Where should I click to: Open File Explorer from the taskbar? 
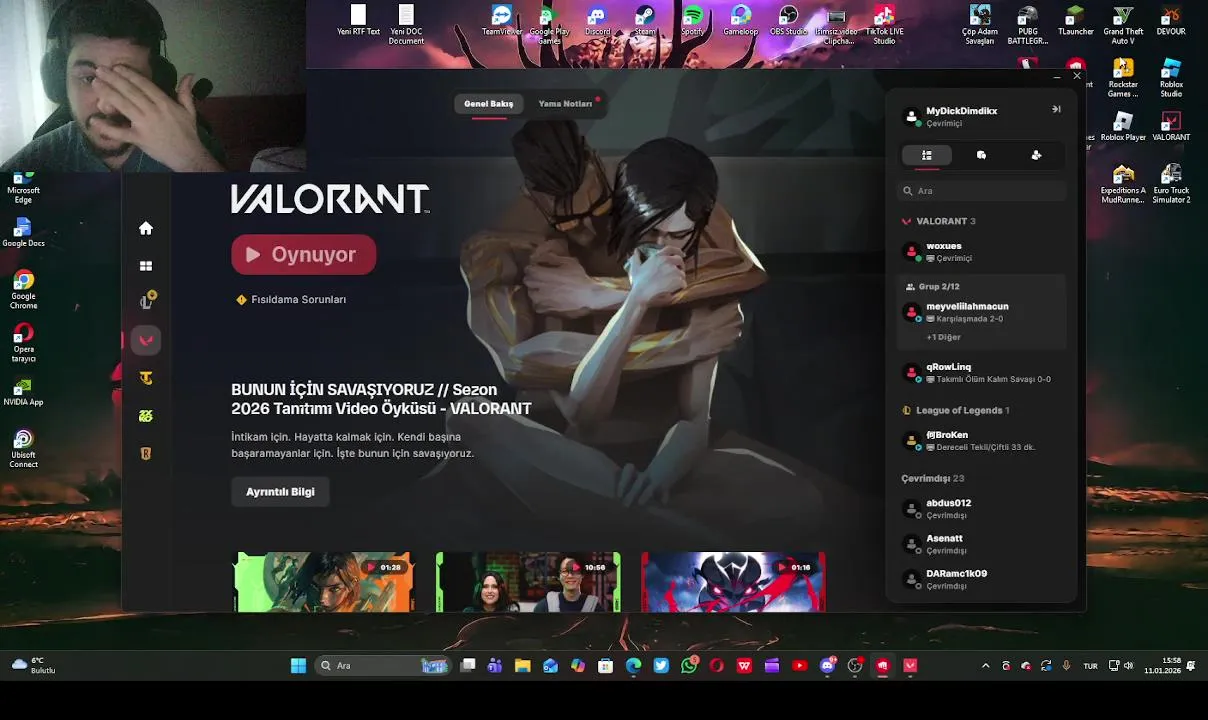coord(522,666)
